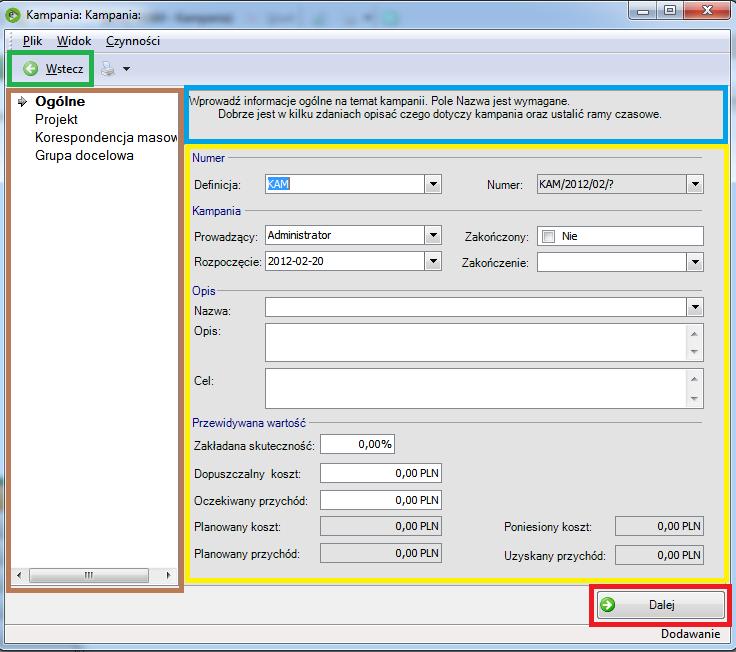Minimize the Kampania window

(x=643, y=11)
